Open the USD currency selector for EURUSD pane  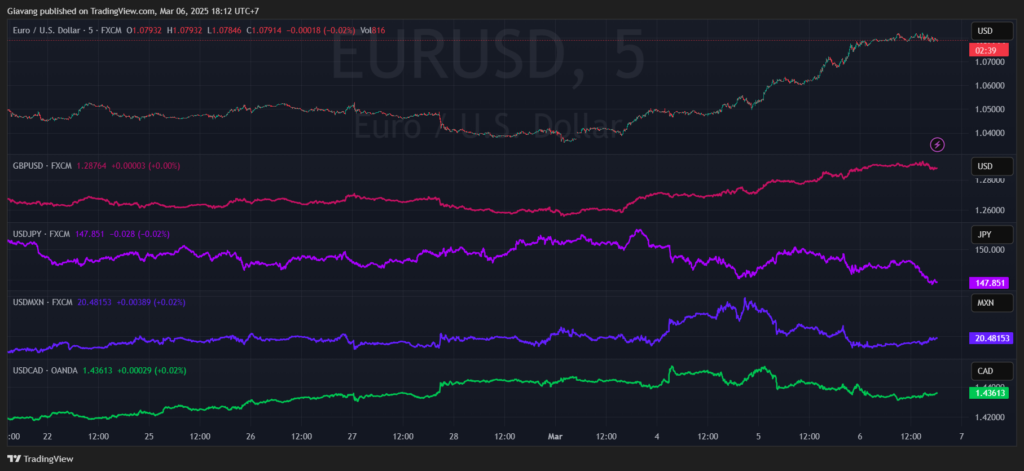point(983,30)
